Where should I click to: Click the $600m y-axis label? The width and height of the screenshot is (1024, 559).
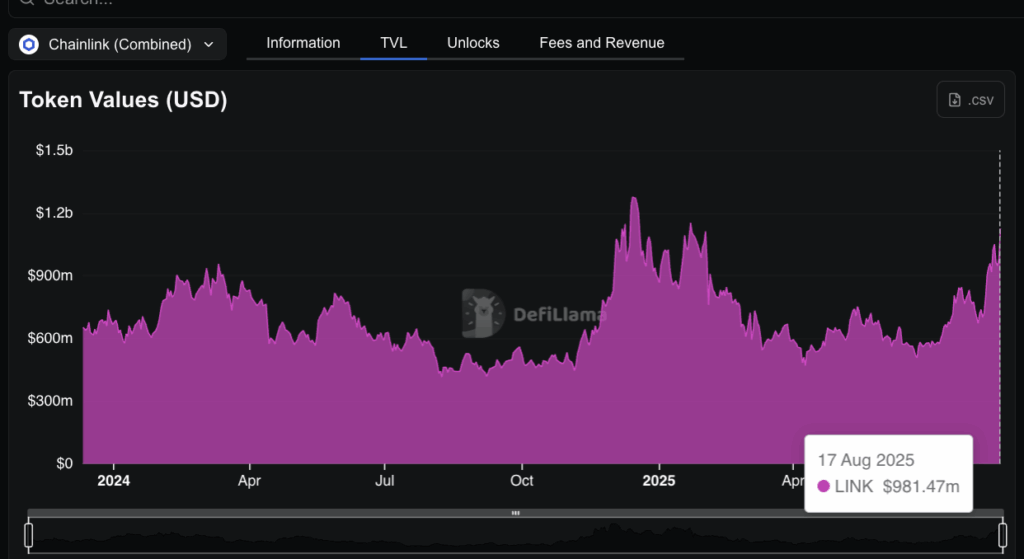[x=50, y=338]
